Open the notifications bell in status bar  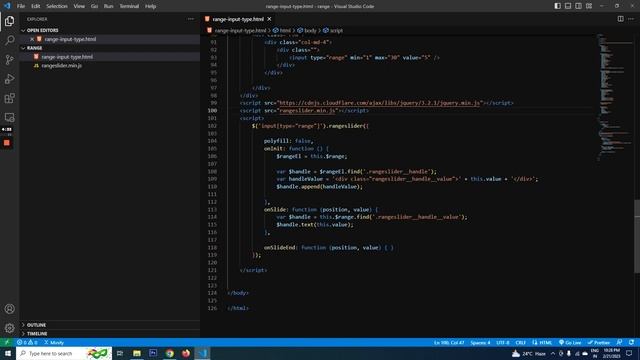pyautogui.click(x=631, y=342)
